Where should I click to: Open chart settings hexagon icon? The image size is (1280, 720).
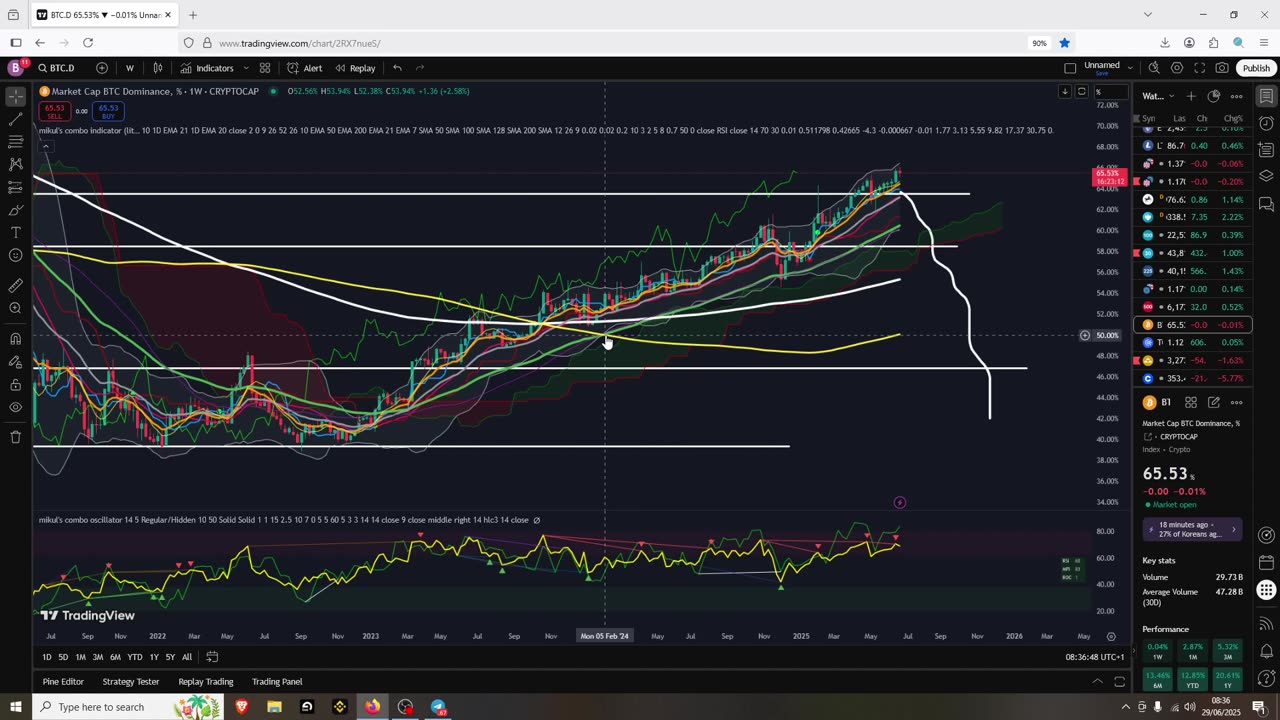[x=1177, y=68]
